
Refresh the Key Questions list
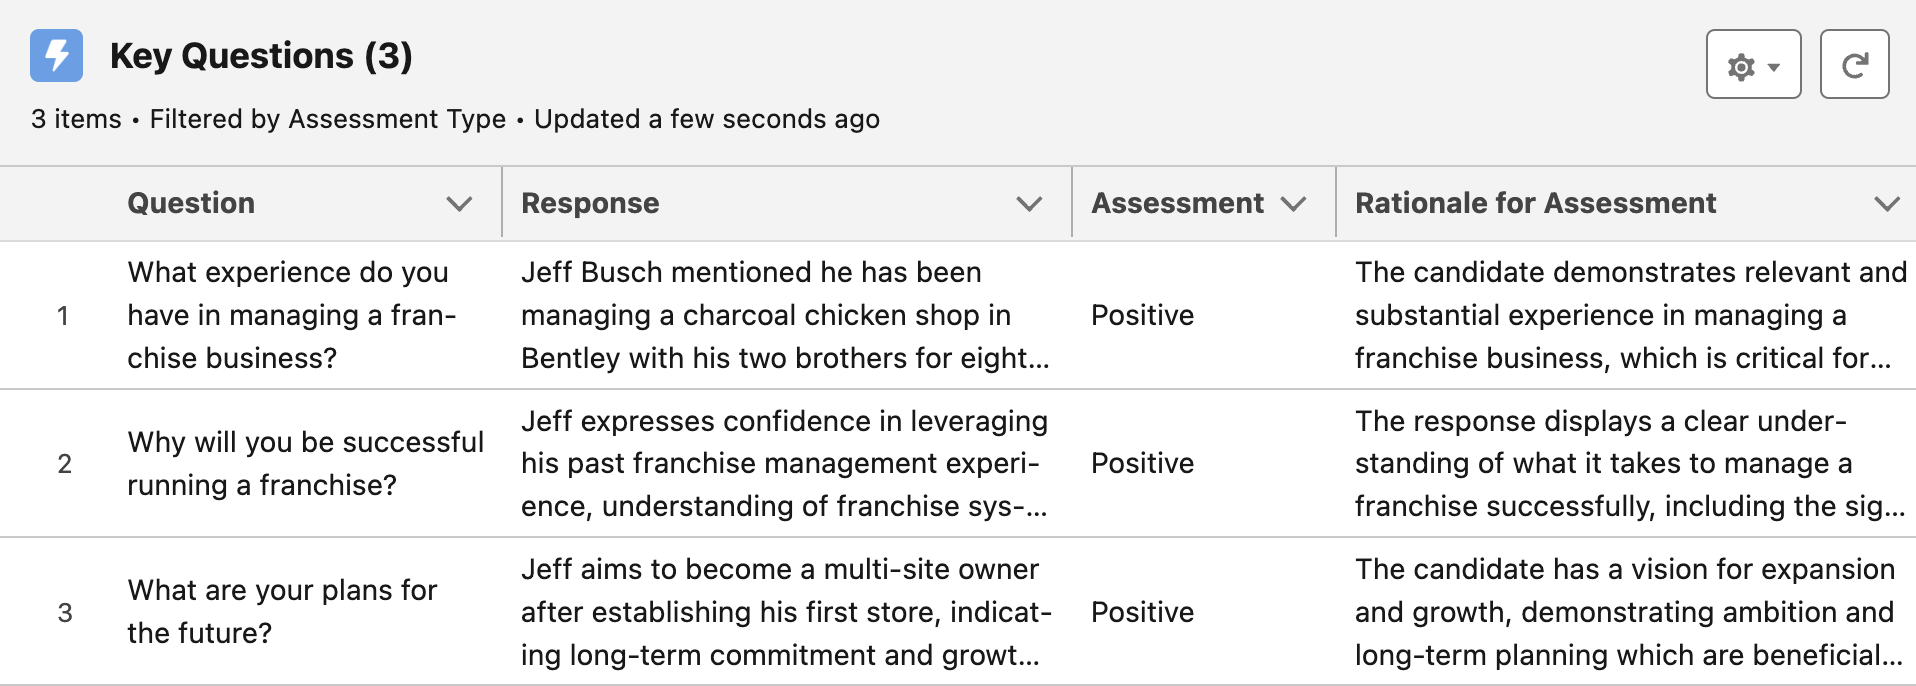point(1854,64)
